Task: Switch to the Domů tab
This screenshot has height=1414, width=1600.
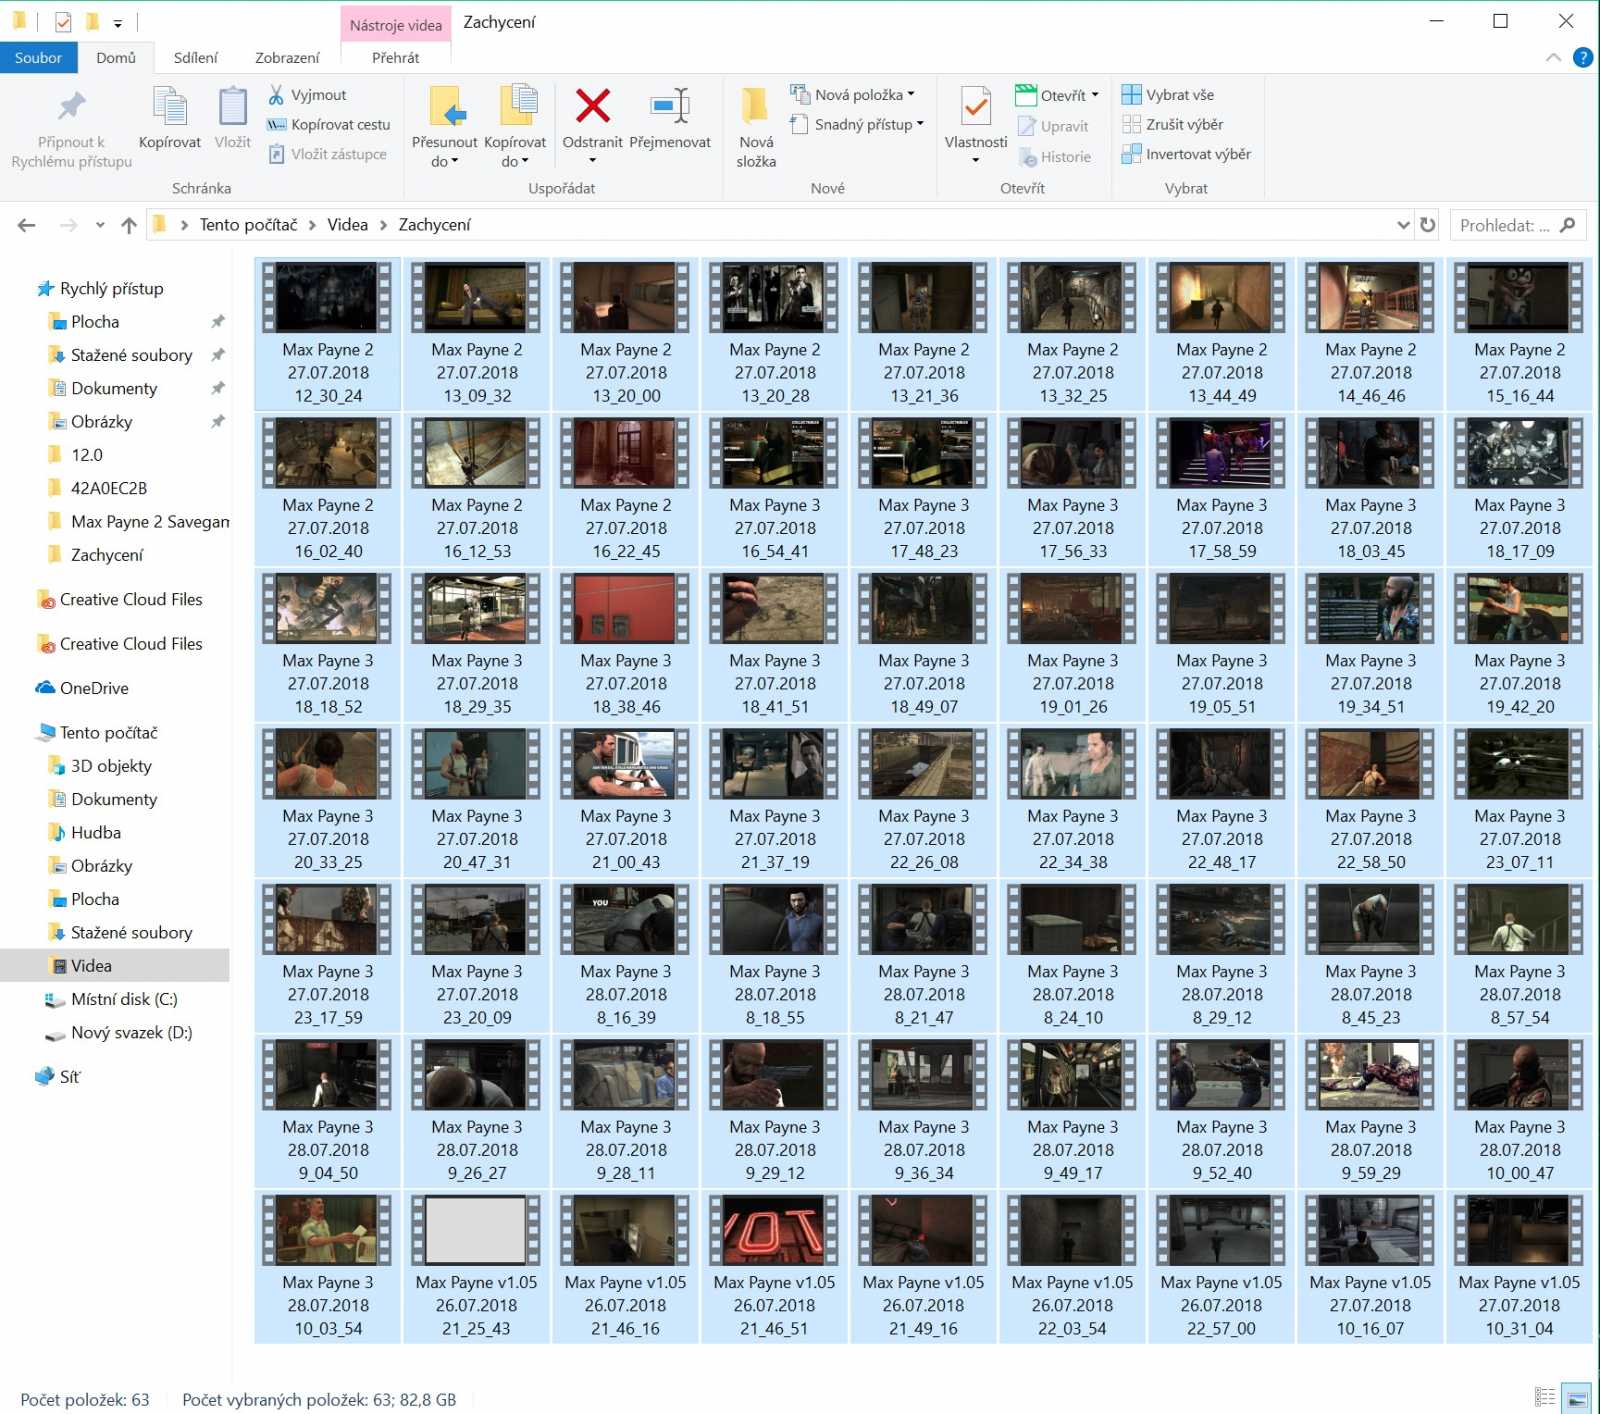Action: (x=116, y=58)
